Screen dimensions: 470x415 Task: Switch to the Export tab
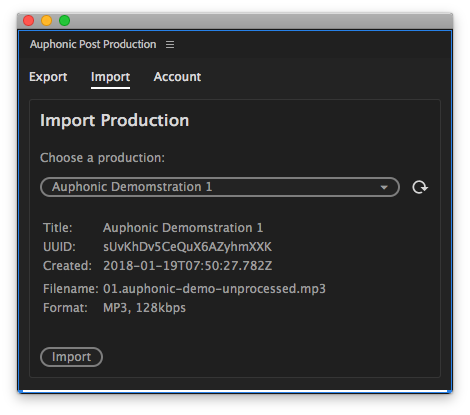(x=48, y=77)
